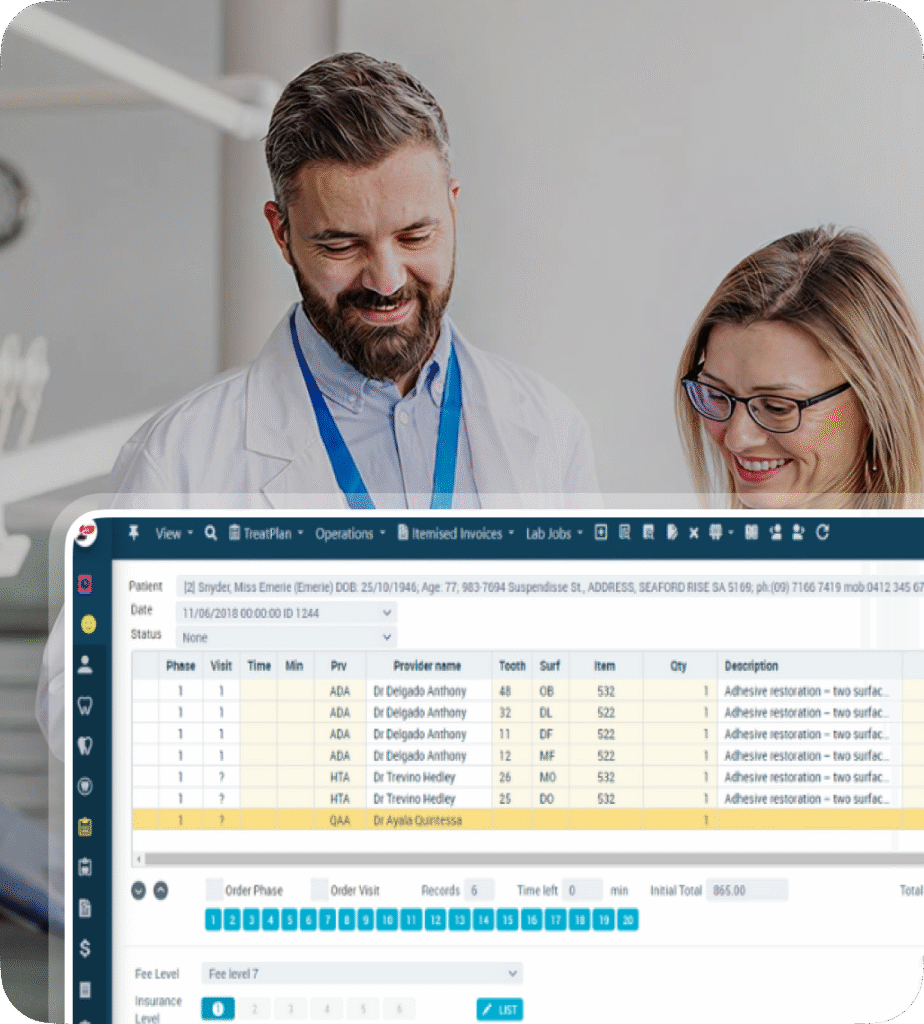
Task: Open the Date dropdown list
Action: 387,612
